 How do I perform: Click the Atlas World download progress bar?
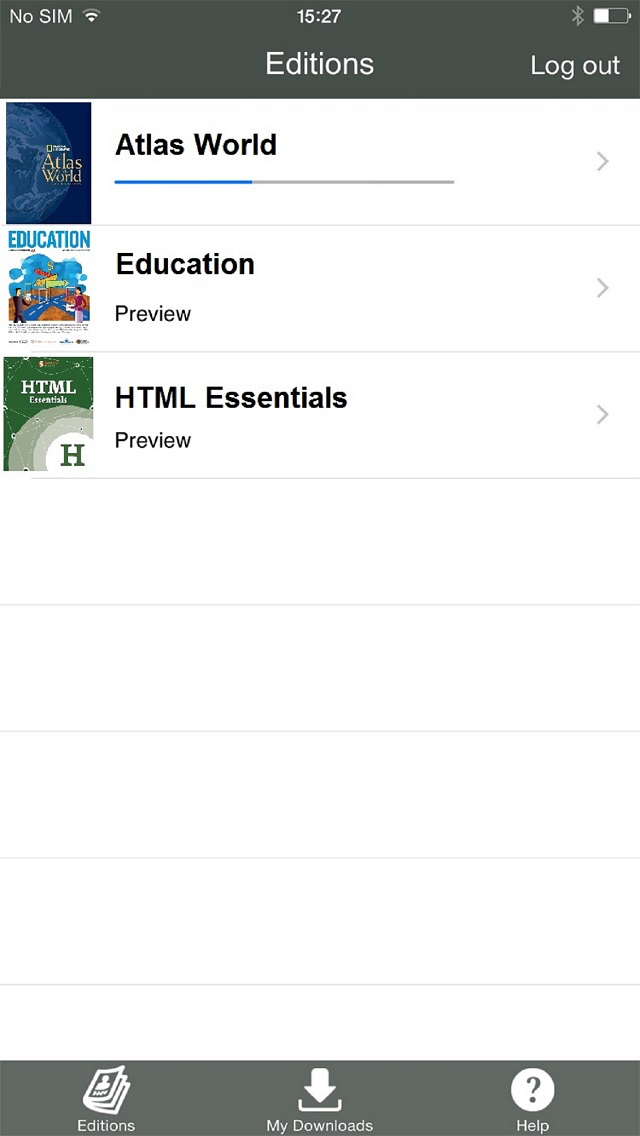(x=284, y=182)
